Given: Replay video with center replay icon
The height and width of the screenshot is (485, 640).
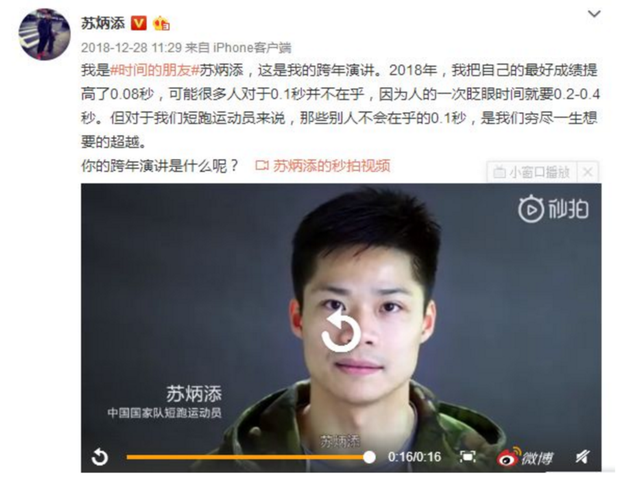Looking at the screenshot, I should coord(341,331).
